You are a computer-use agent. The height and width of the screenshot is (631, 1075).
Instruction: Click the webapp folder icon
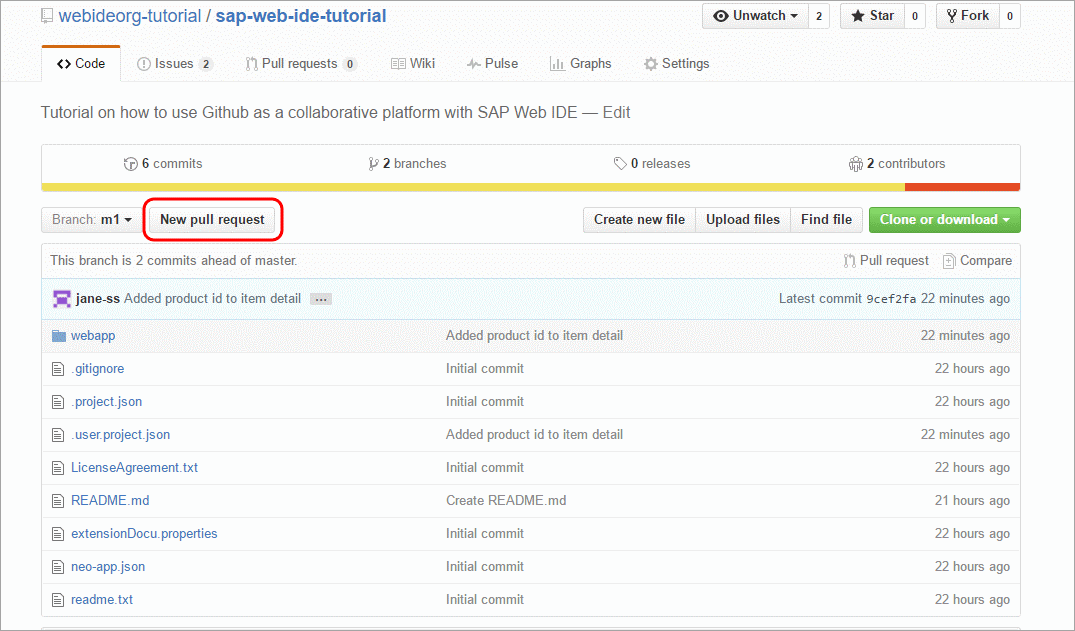59,336
